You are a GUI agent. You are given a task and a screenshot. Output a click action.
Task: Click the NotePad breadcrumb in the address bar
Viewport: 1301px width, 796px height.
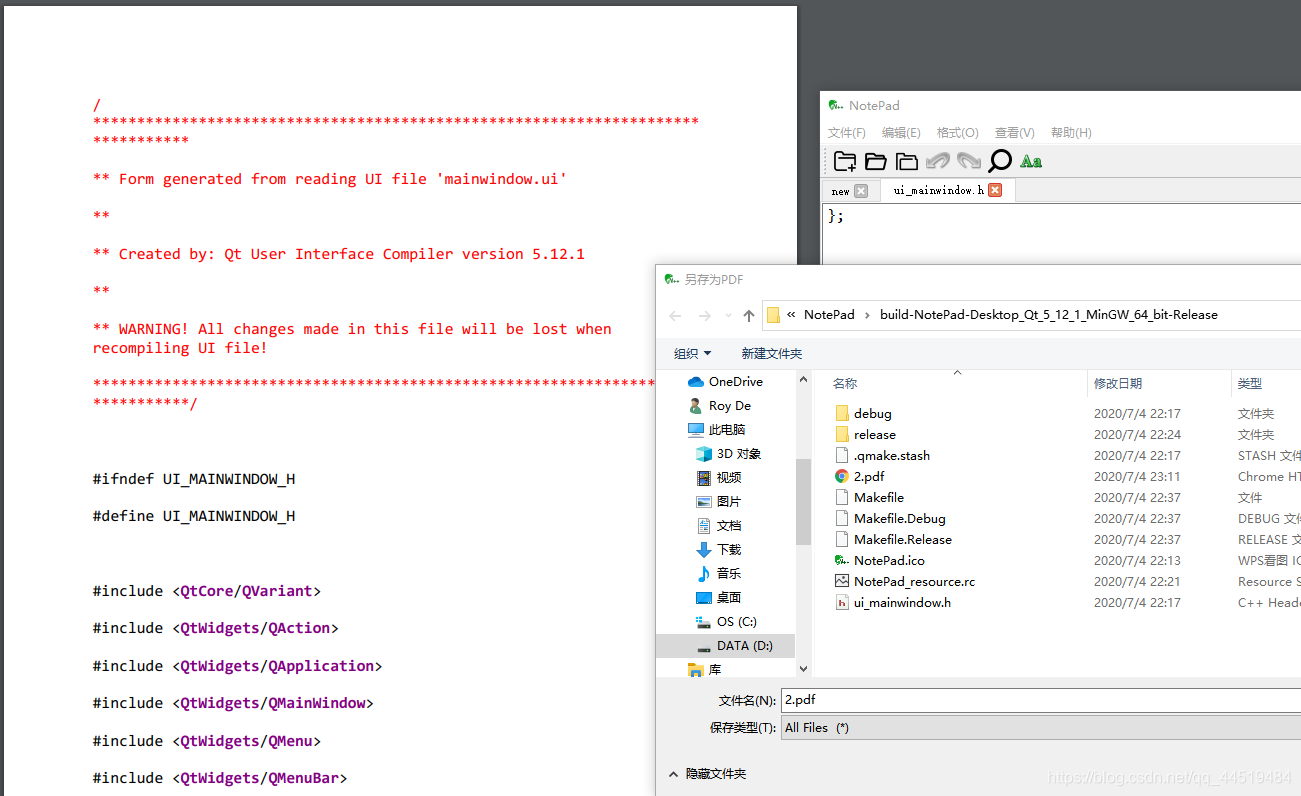click(829, 315)
